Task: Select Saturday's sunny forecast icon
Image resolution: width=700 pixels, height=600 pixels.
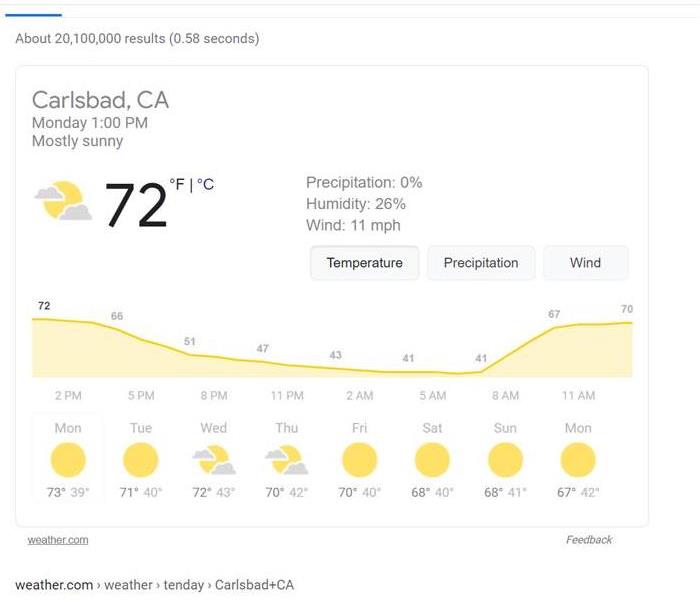Action: click(432, 460)
